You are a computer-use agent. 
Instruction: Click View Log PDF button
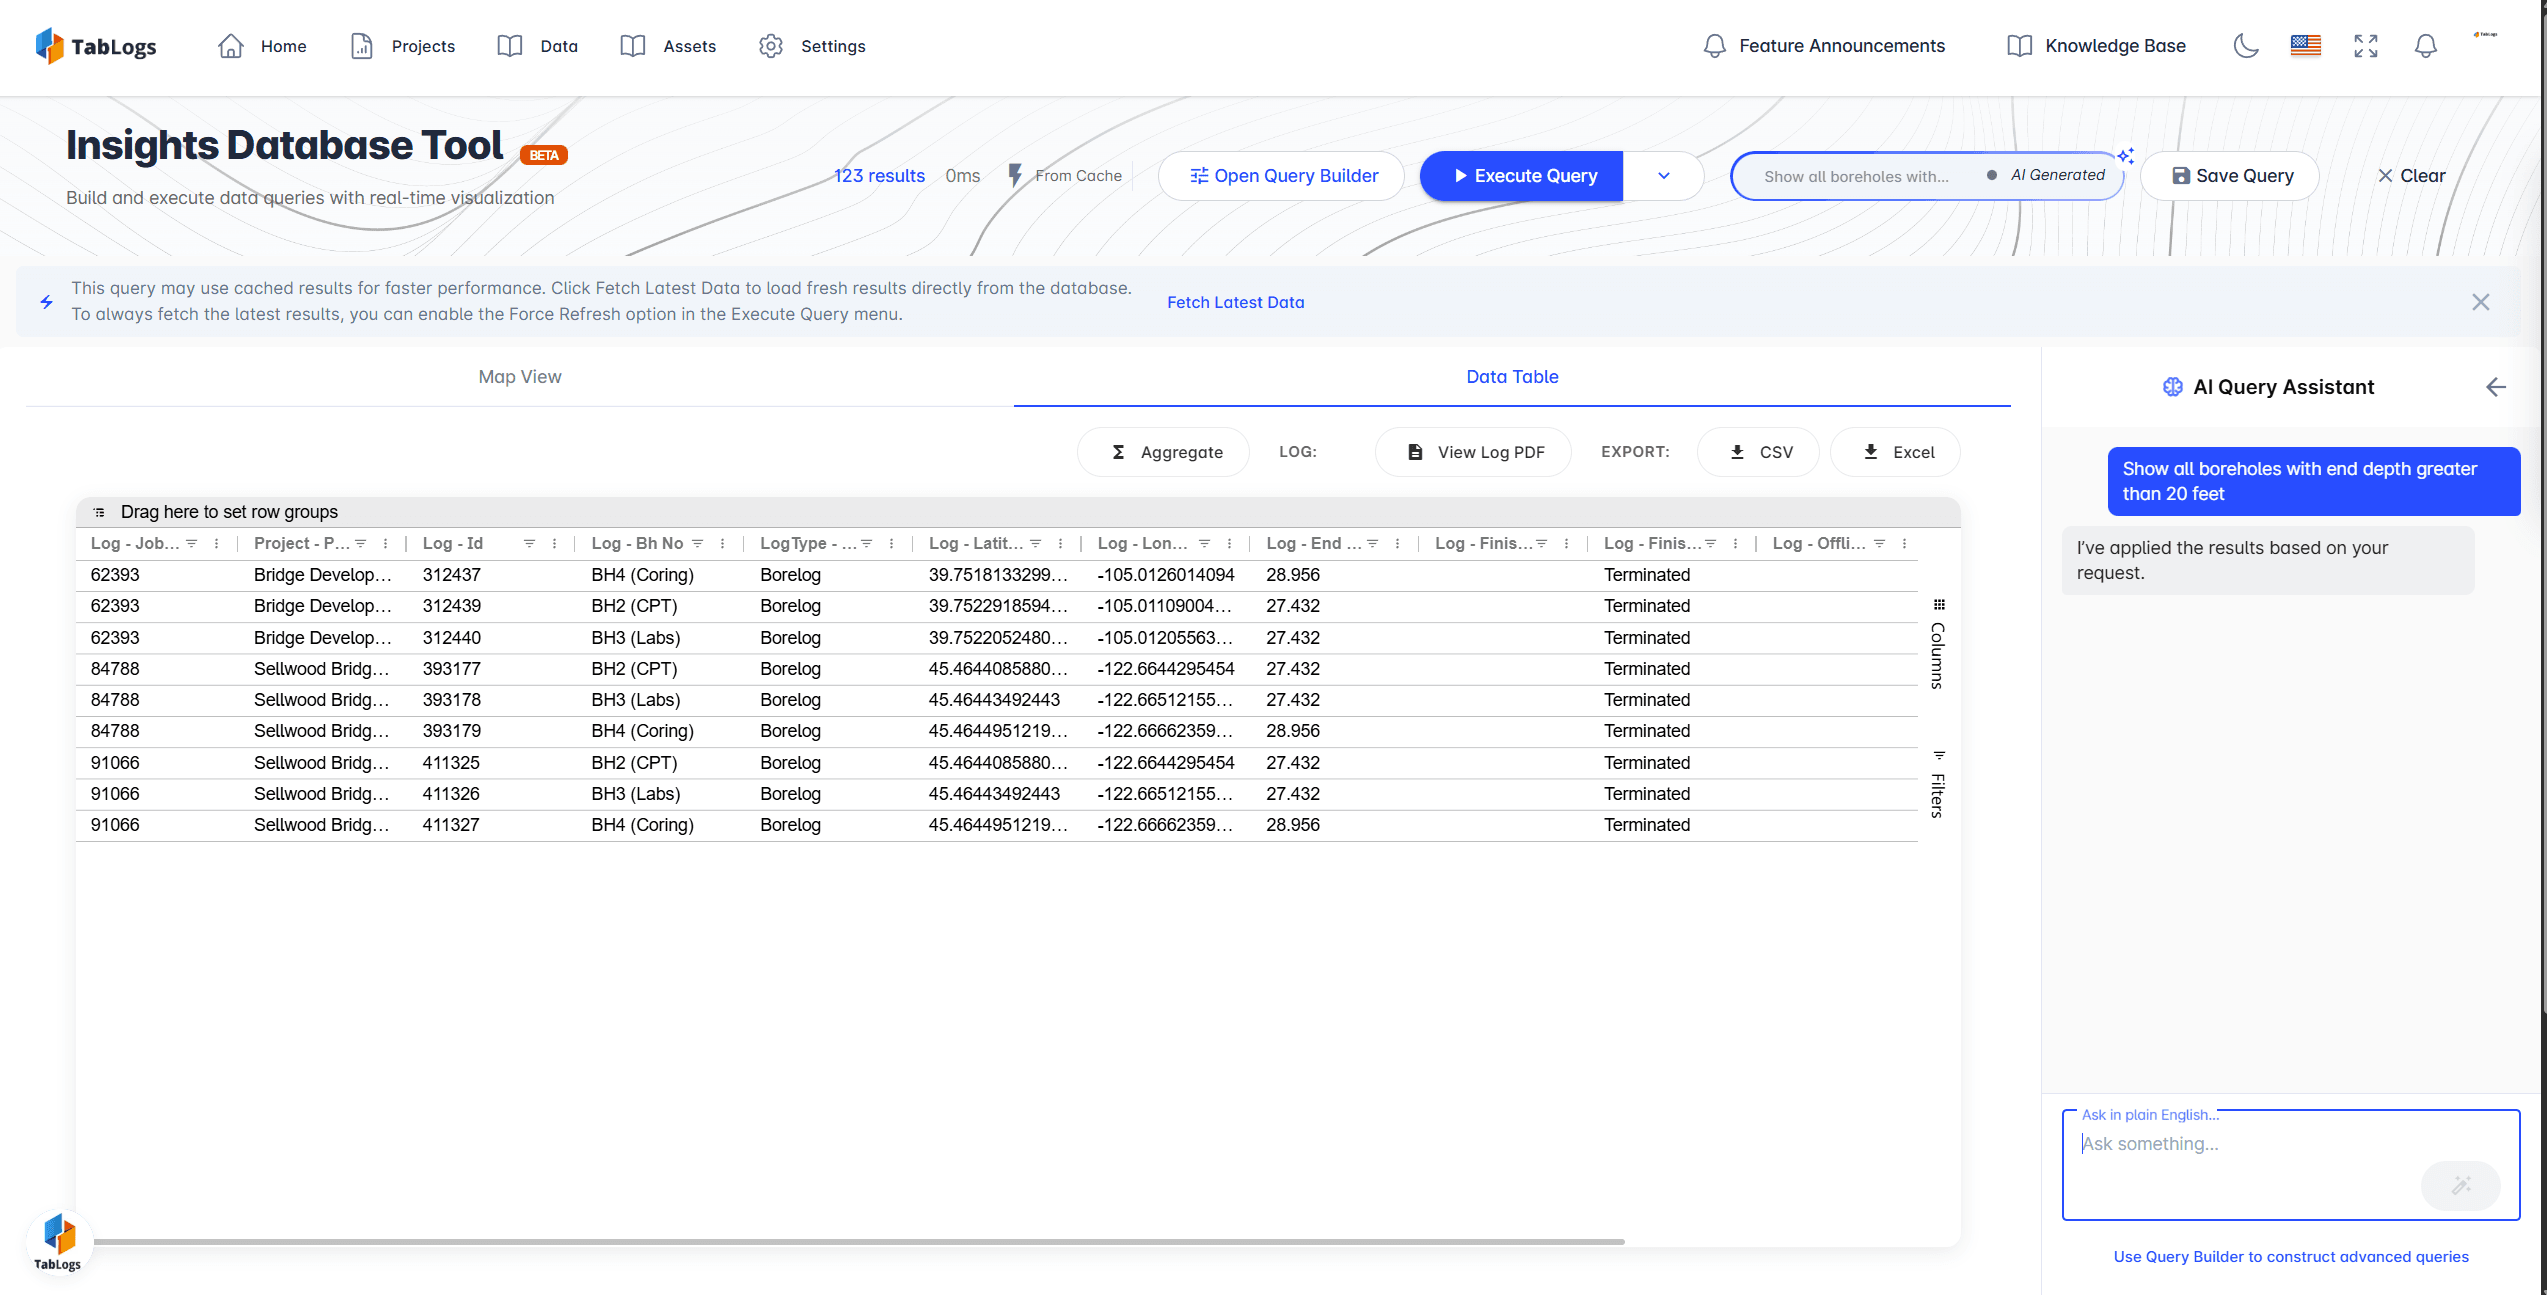[x=1474, y=452]
